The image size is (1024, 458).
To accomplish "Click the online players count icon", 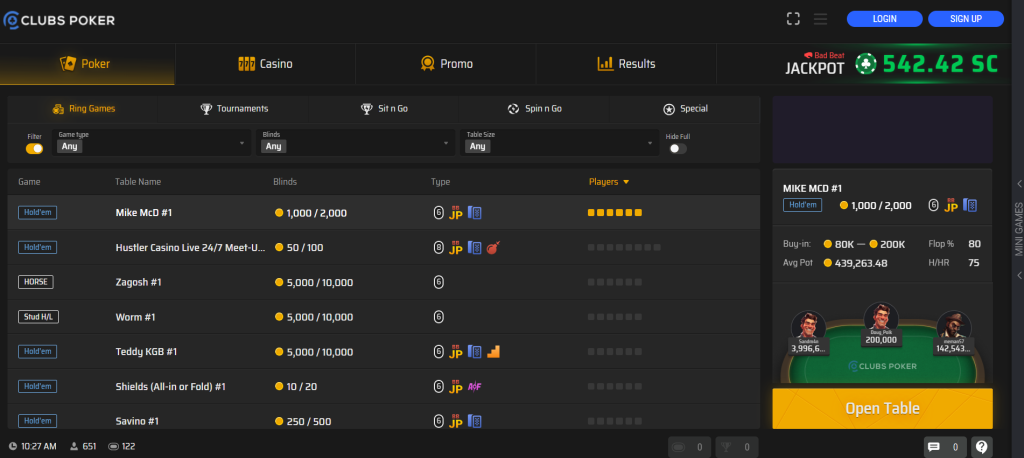I will tap(74, 446).
